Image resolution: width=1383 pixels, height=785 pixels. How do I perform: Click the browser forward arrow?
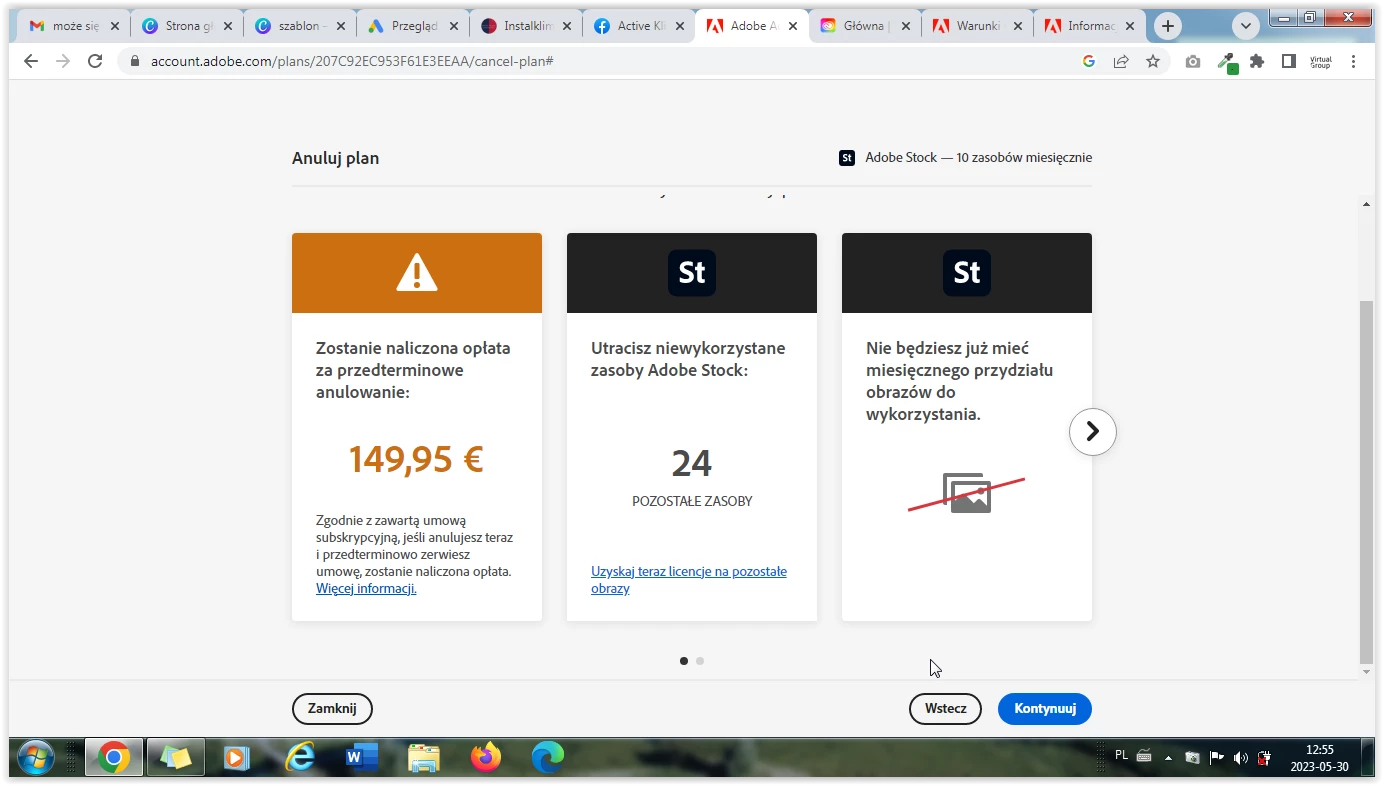(63, 61)
